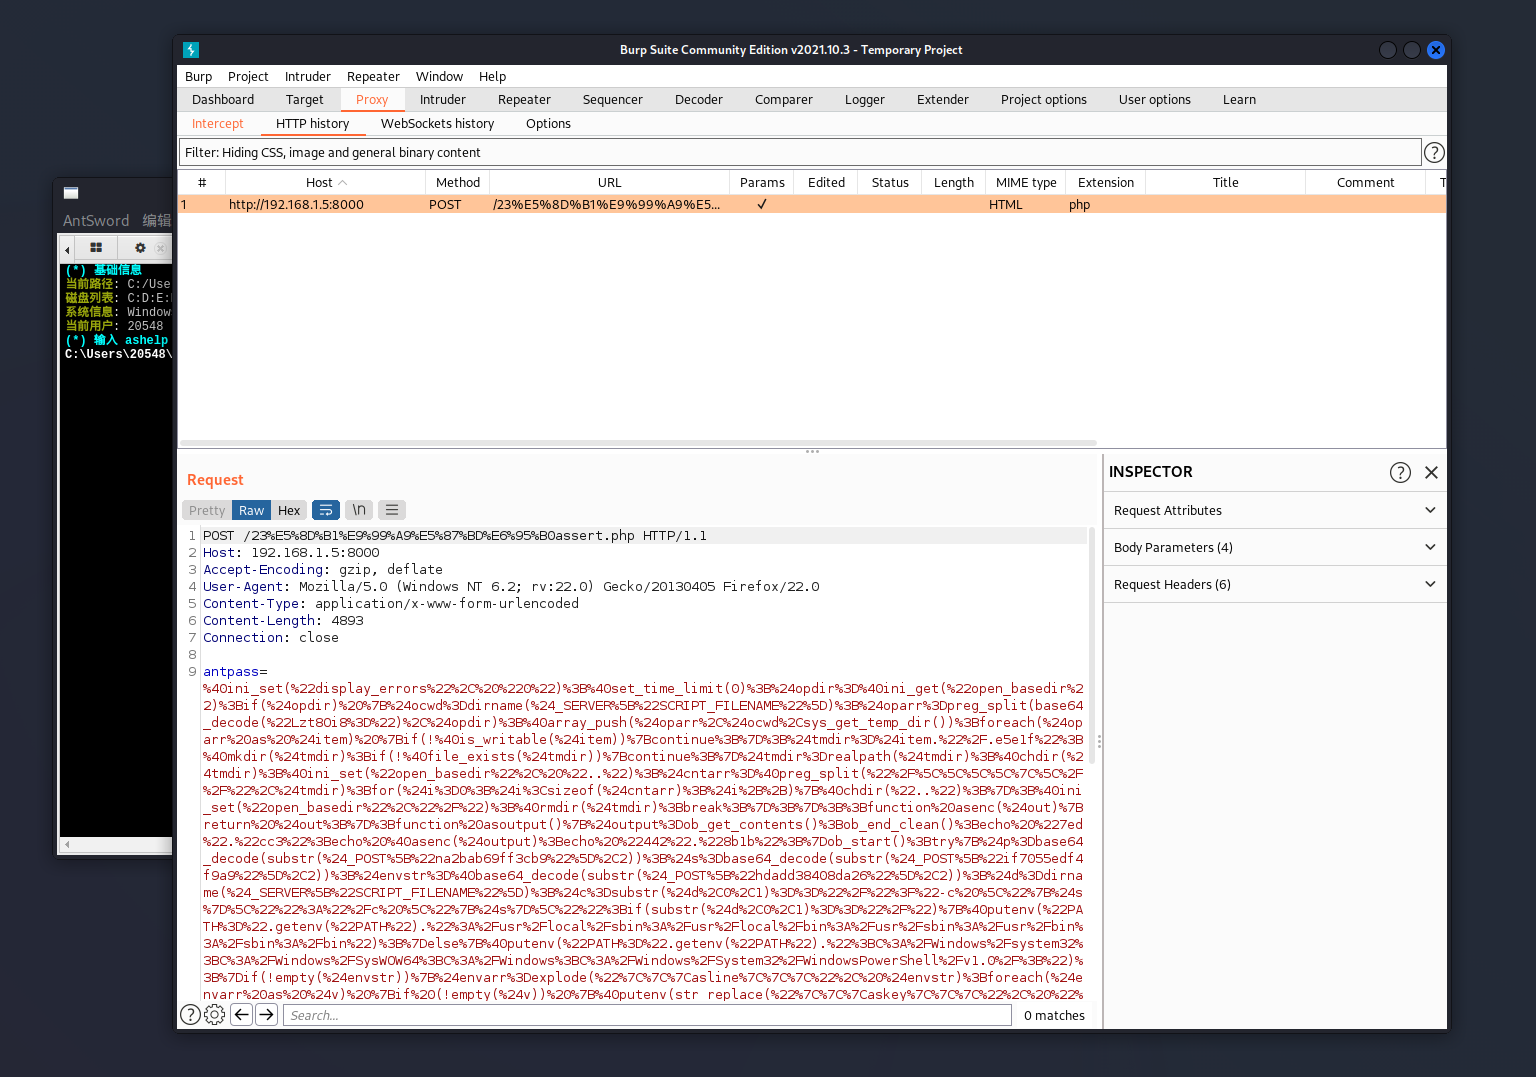This screenshot has height=1077, width=1536.
Task: Sort by Host column header
Action: click(326, 182)
